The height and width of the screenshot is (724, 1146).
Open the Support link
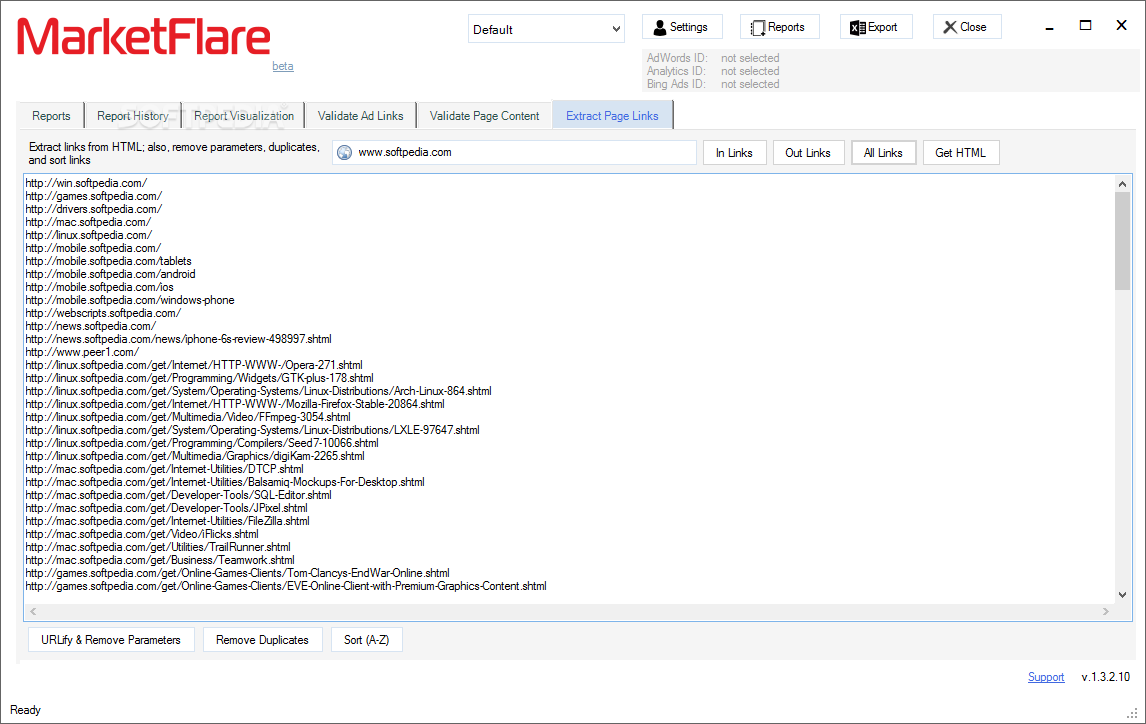pos(1046,677)
